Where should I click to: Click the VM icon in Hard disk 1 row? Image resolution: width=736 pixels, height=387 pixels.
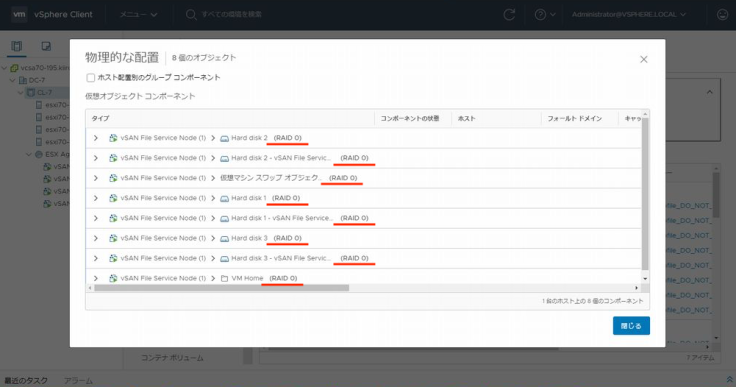click(x=113, y=198)
